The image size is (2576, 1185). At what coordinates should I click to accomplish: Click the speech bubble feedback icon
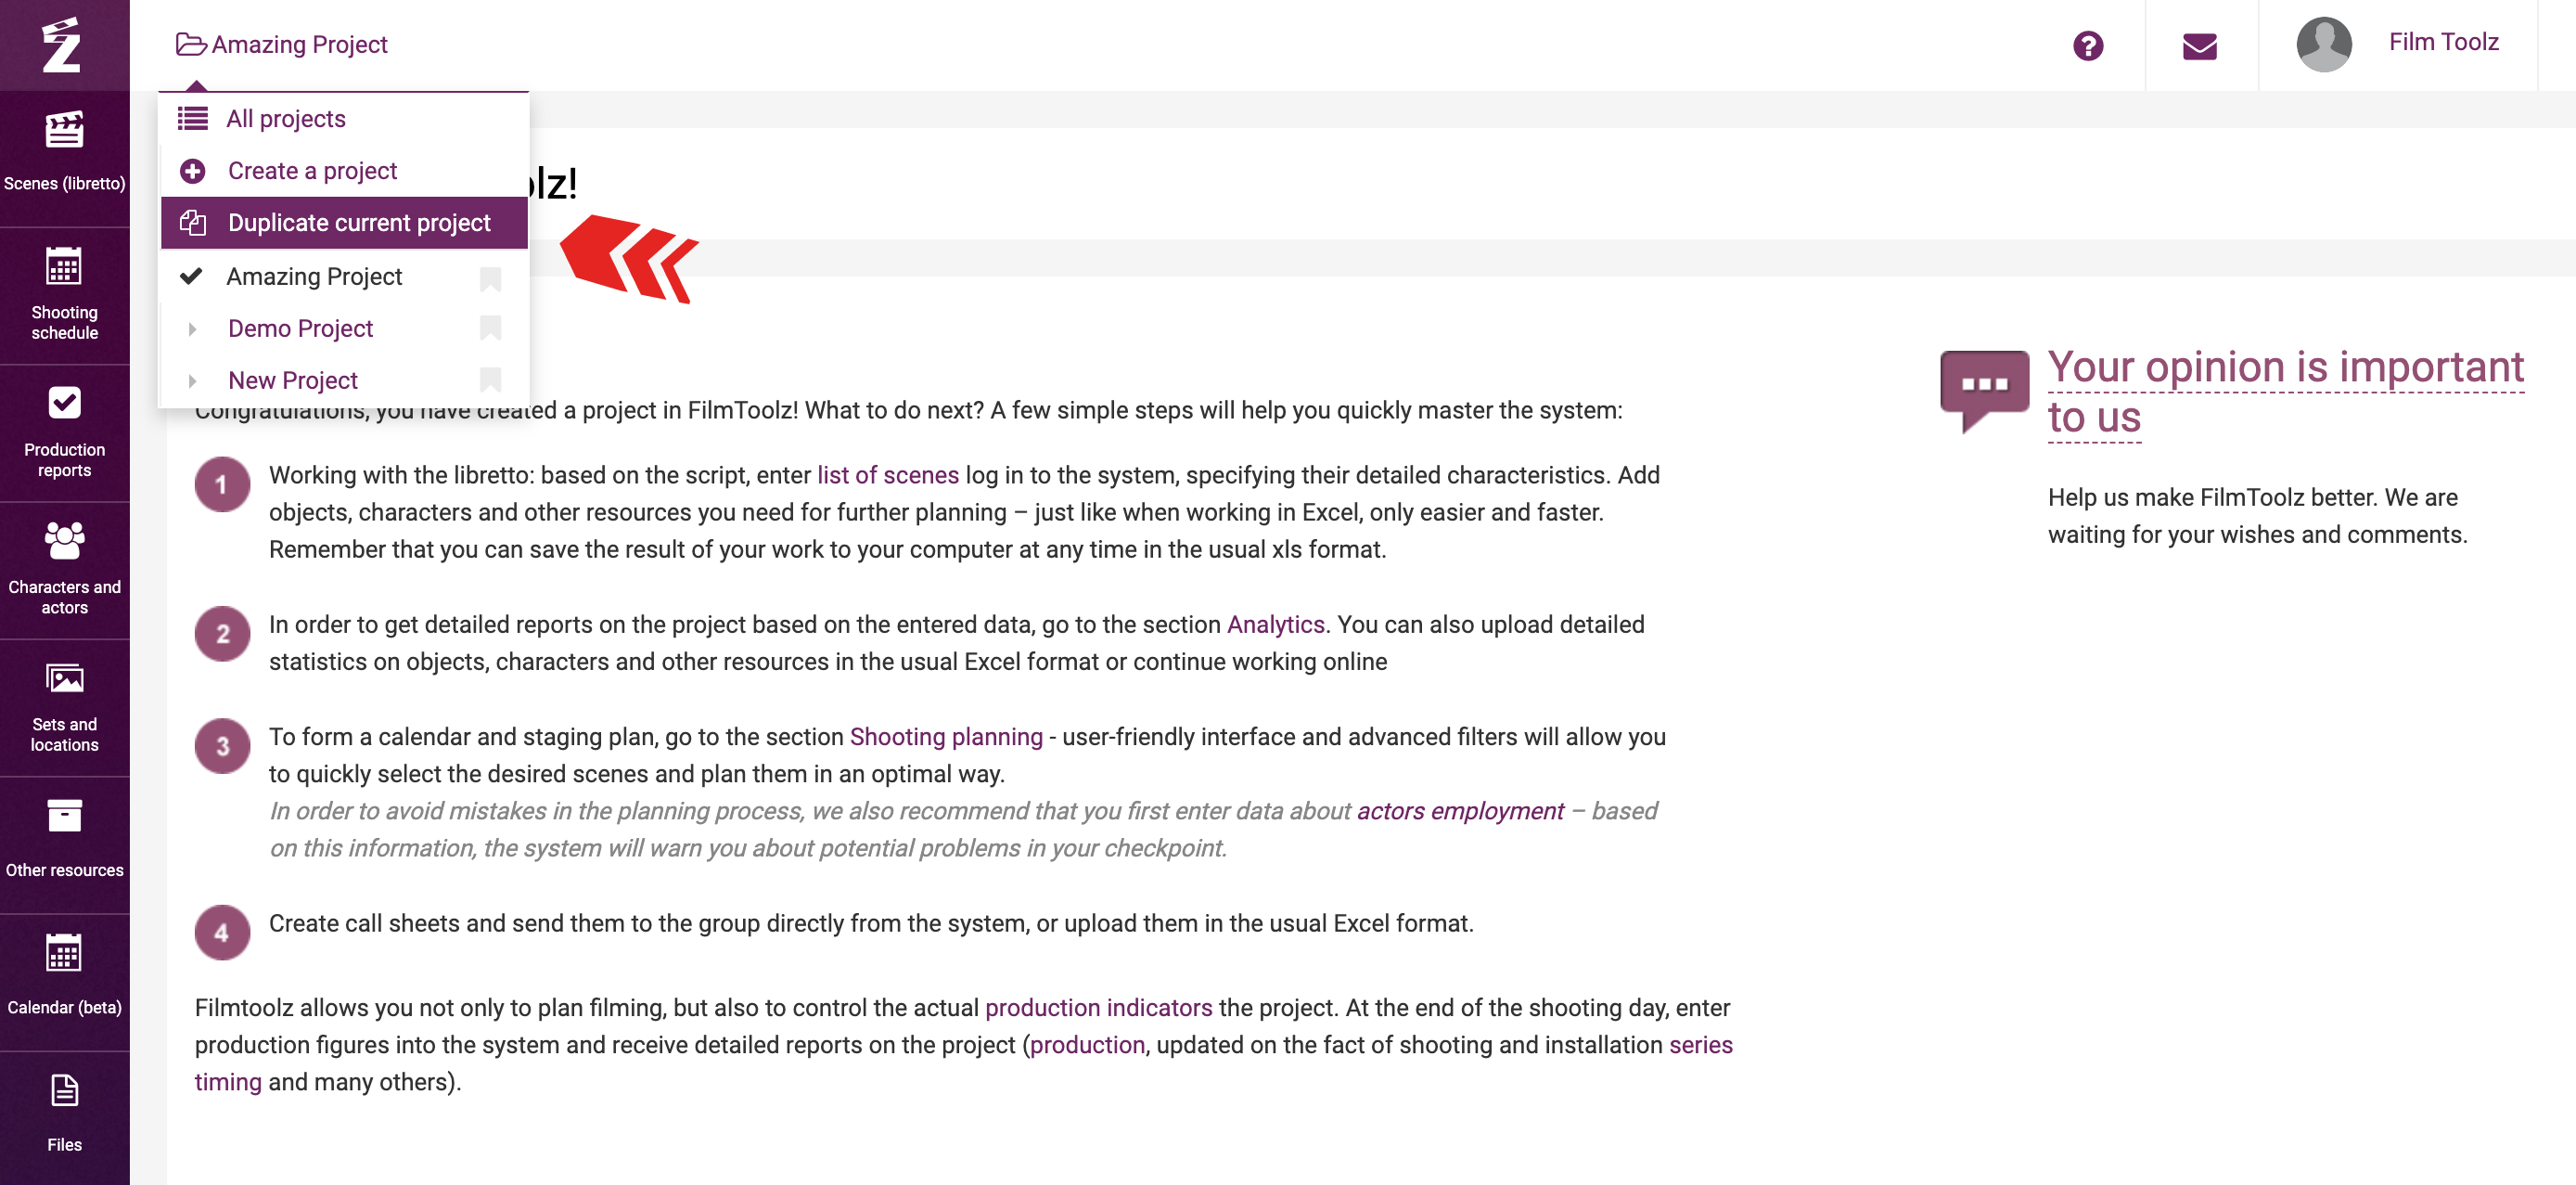click(x=1984, y=390)
